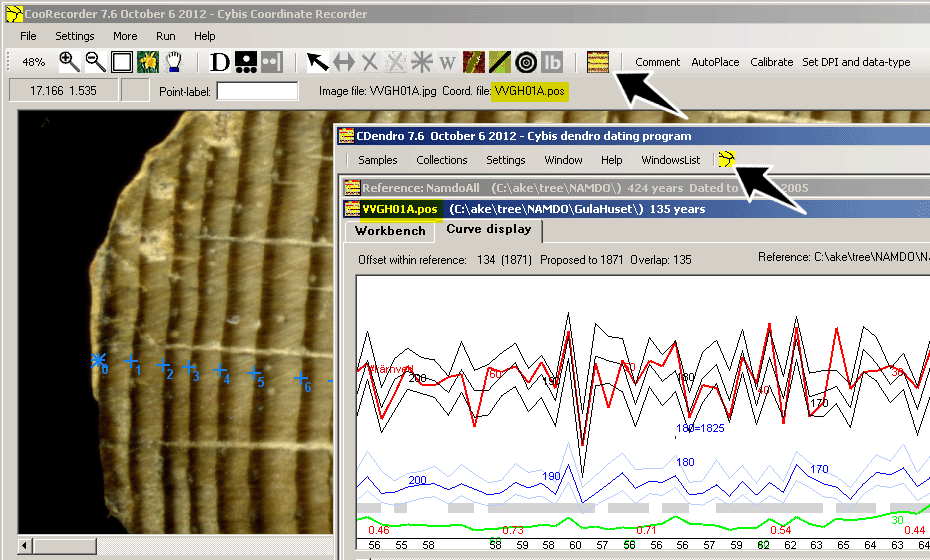Screen dimensions: 930x560
Task: Click ring point marker 3 on the image
Action: point(189,367)
